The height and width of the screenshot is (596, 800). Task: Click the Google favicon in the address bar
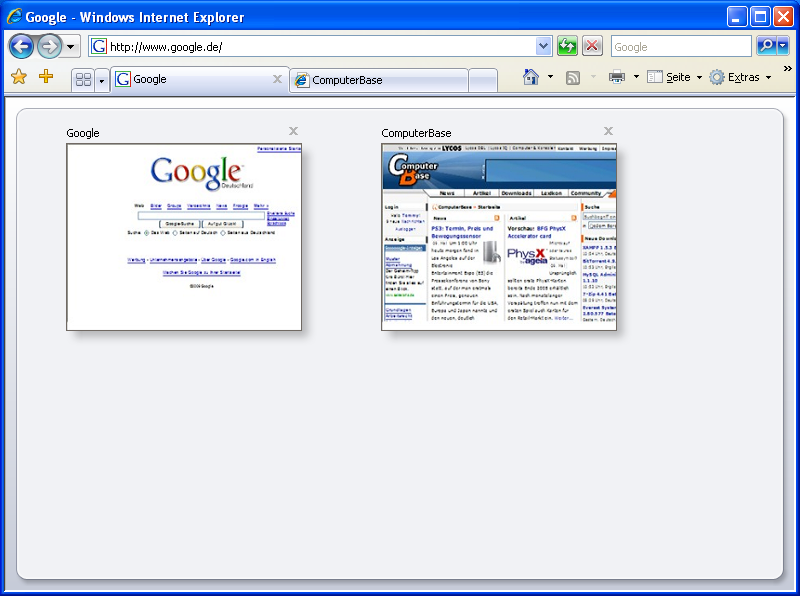pos(98,46)
